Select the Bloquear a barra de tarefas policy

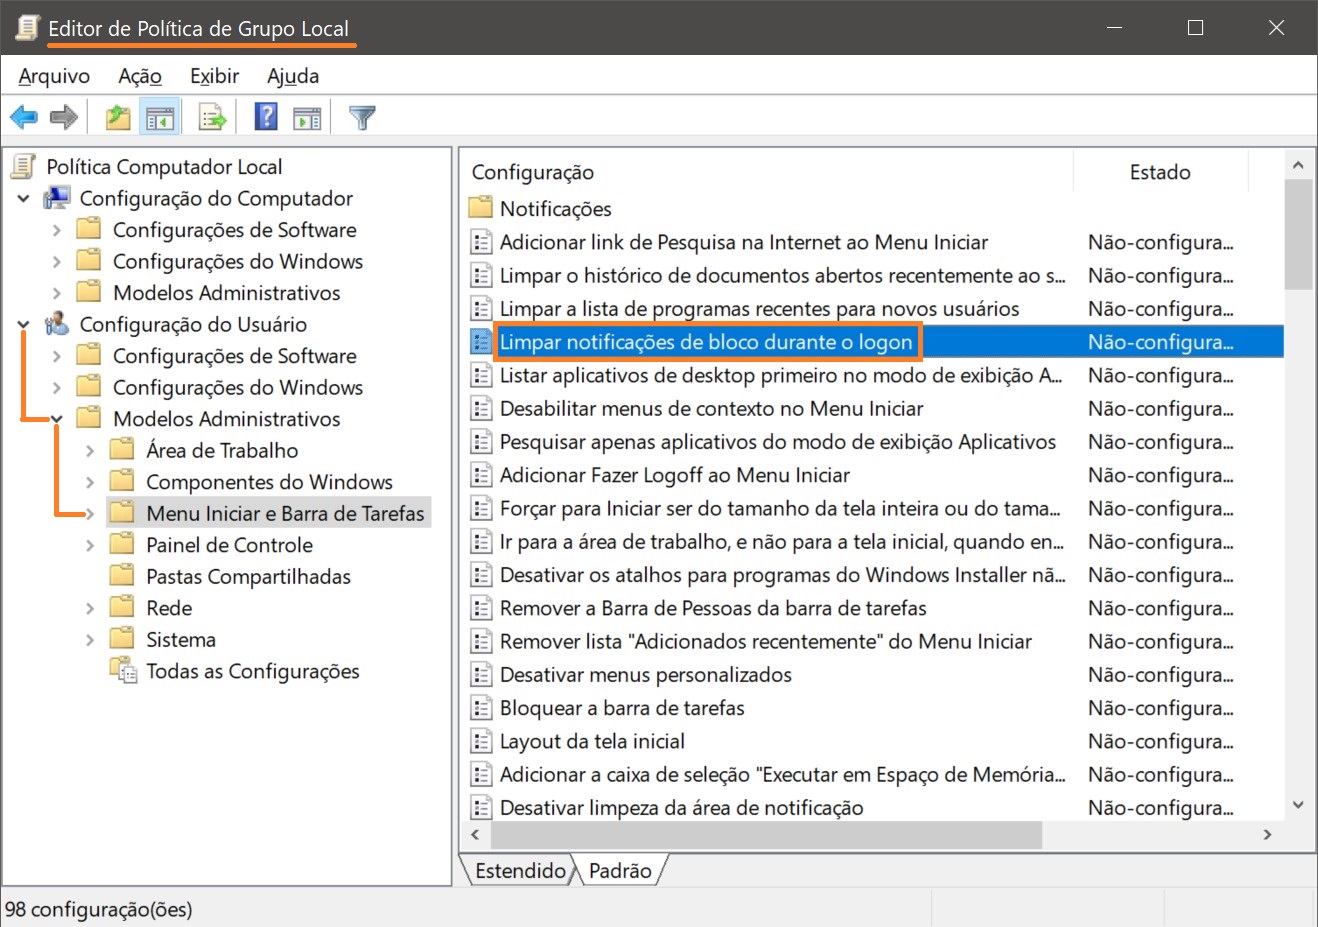[x=622, y=708]
